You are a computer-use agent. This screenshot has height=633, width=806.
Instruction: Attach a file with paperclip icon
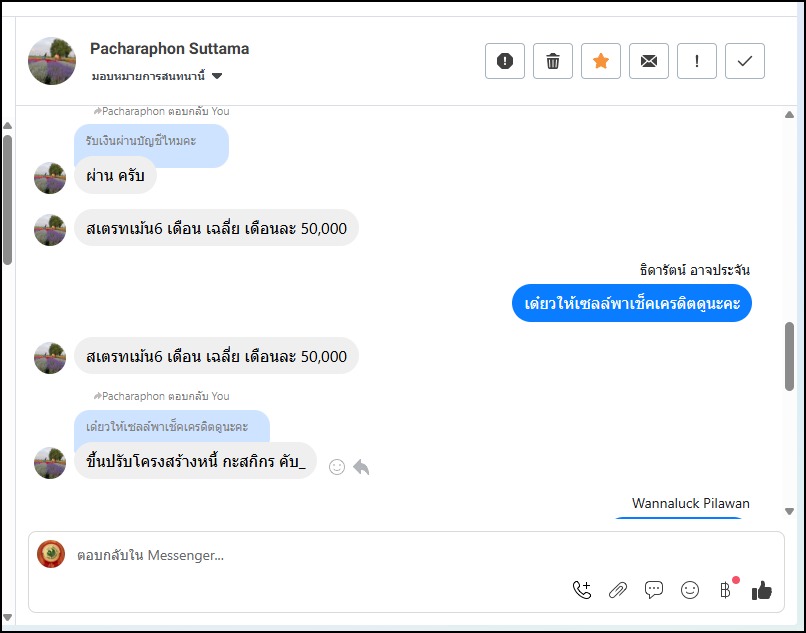[618, 590]
